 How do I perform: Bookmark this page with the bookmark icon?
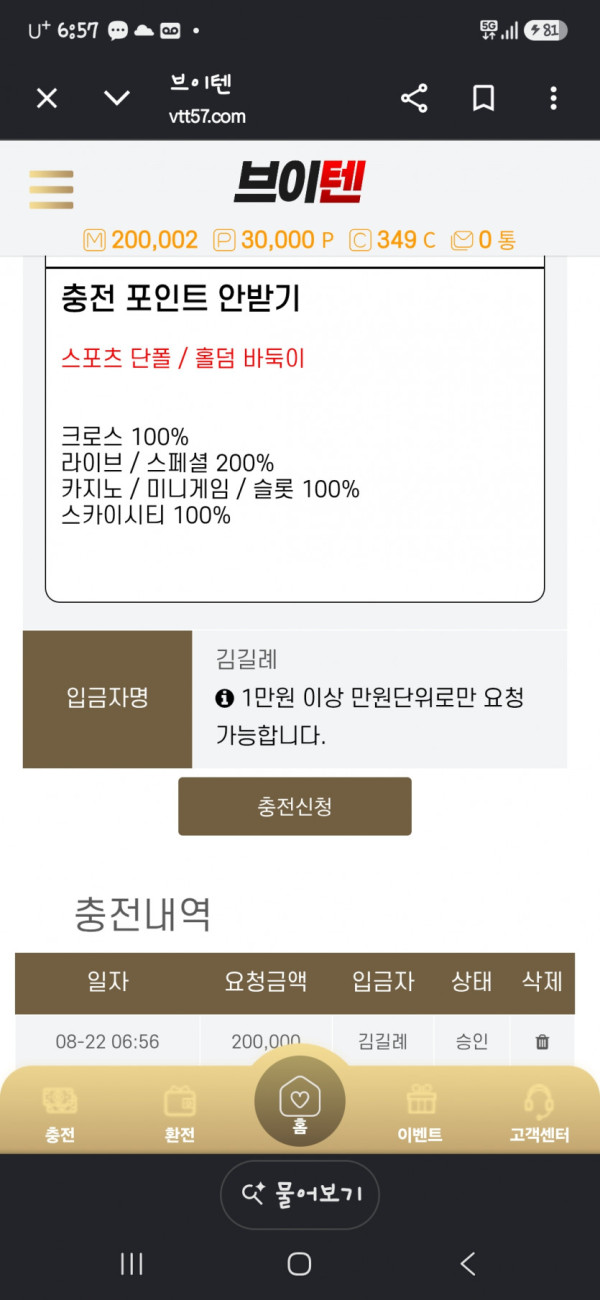coord(484,98)
